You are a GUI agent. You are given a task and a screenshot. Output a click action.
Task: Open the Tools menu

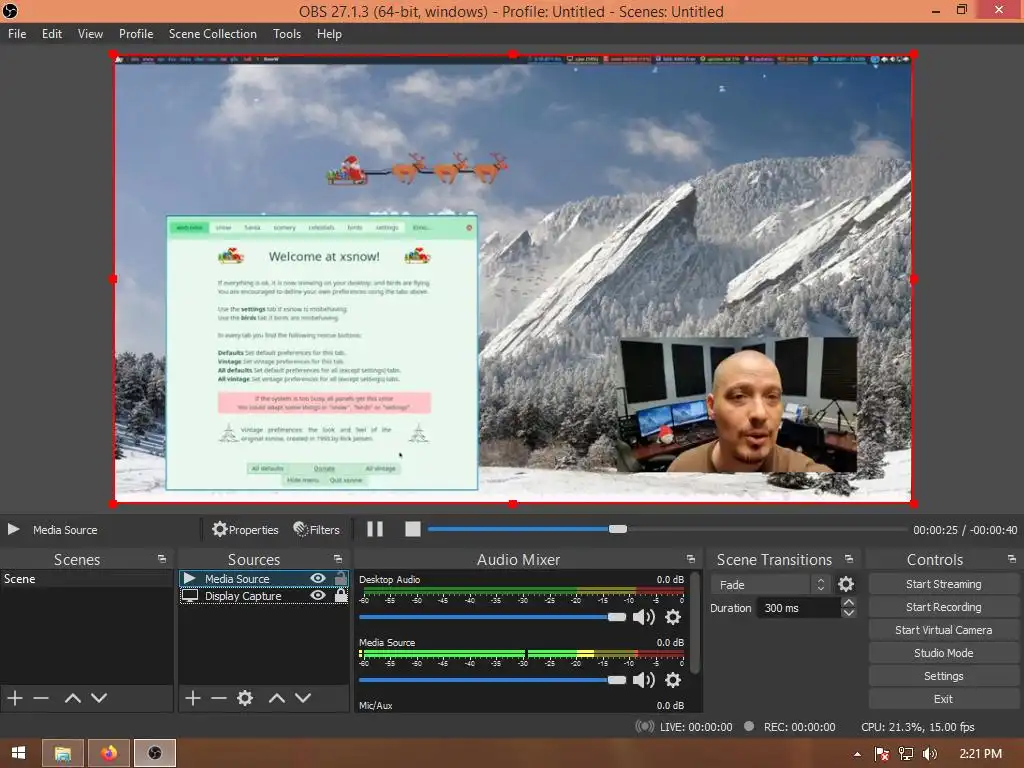tap(287, 34)
